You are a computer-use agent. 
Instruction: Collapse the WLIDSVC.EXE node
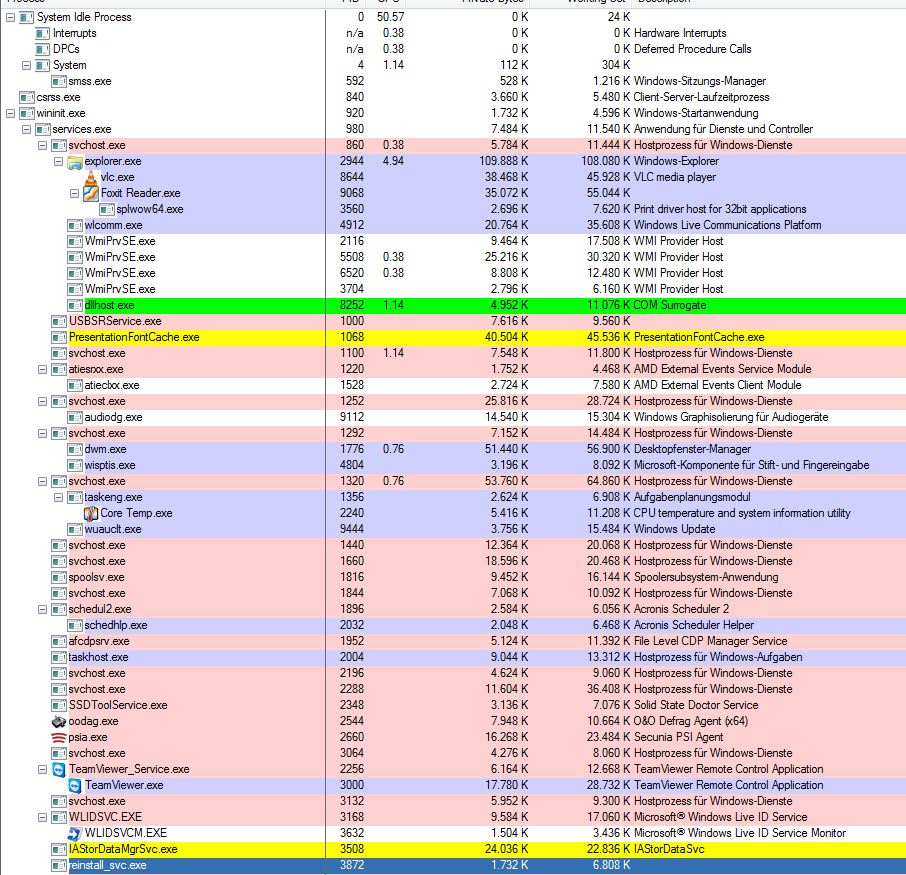pos(42,817)
